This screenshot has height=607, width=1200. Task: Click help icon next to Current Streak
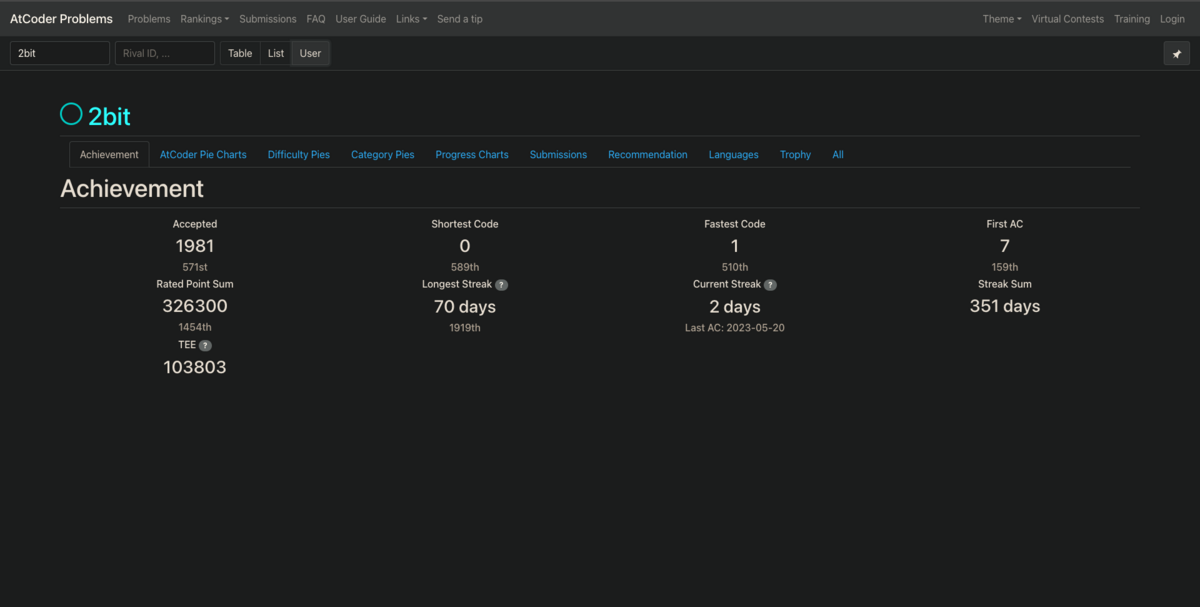(770, 285)
